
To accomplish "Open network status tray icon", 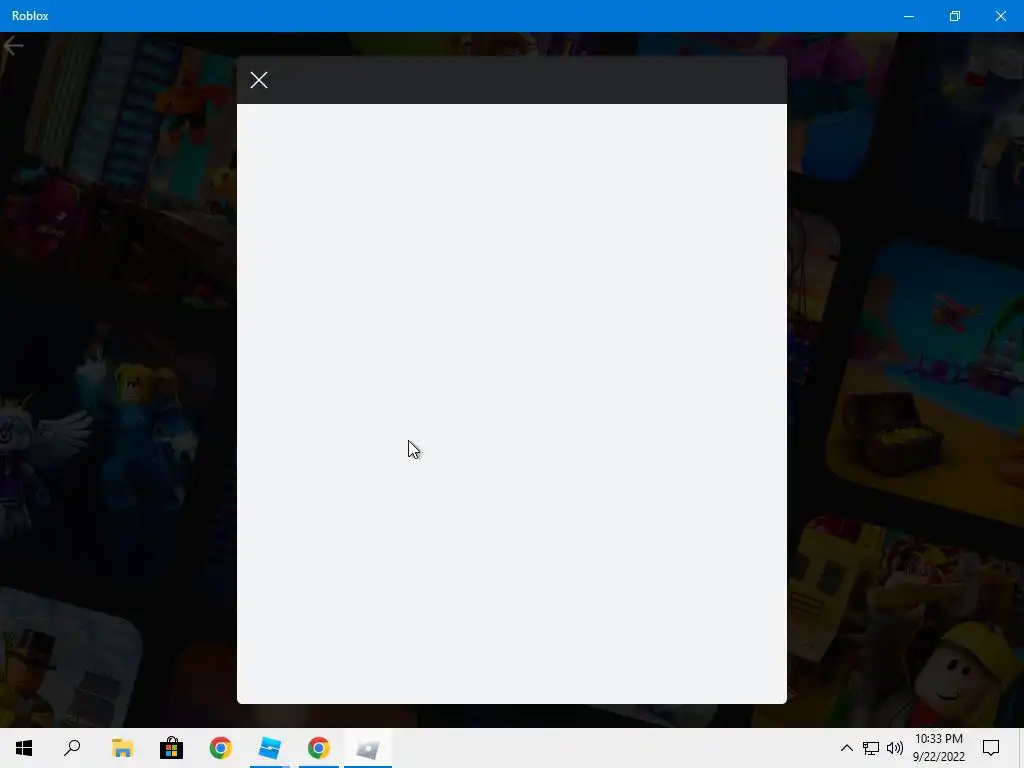I will point(871,748).
